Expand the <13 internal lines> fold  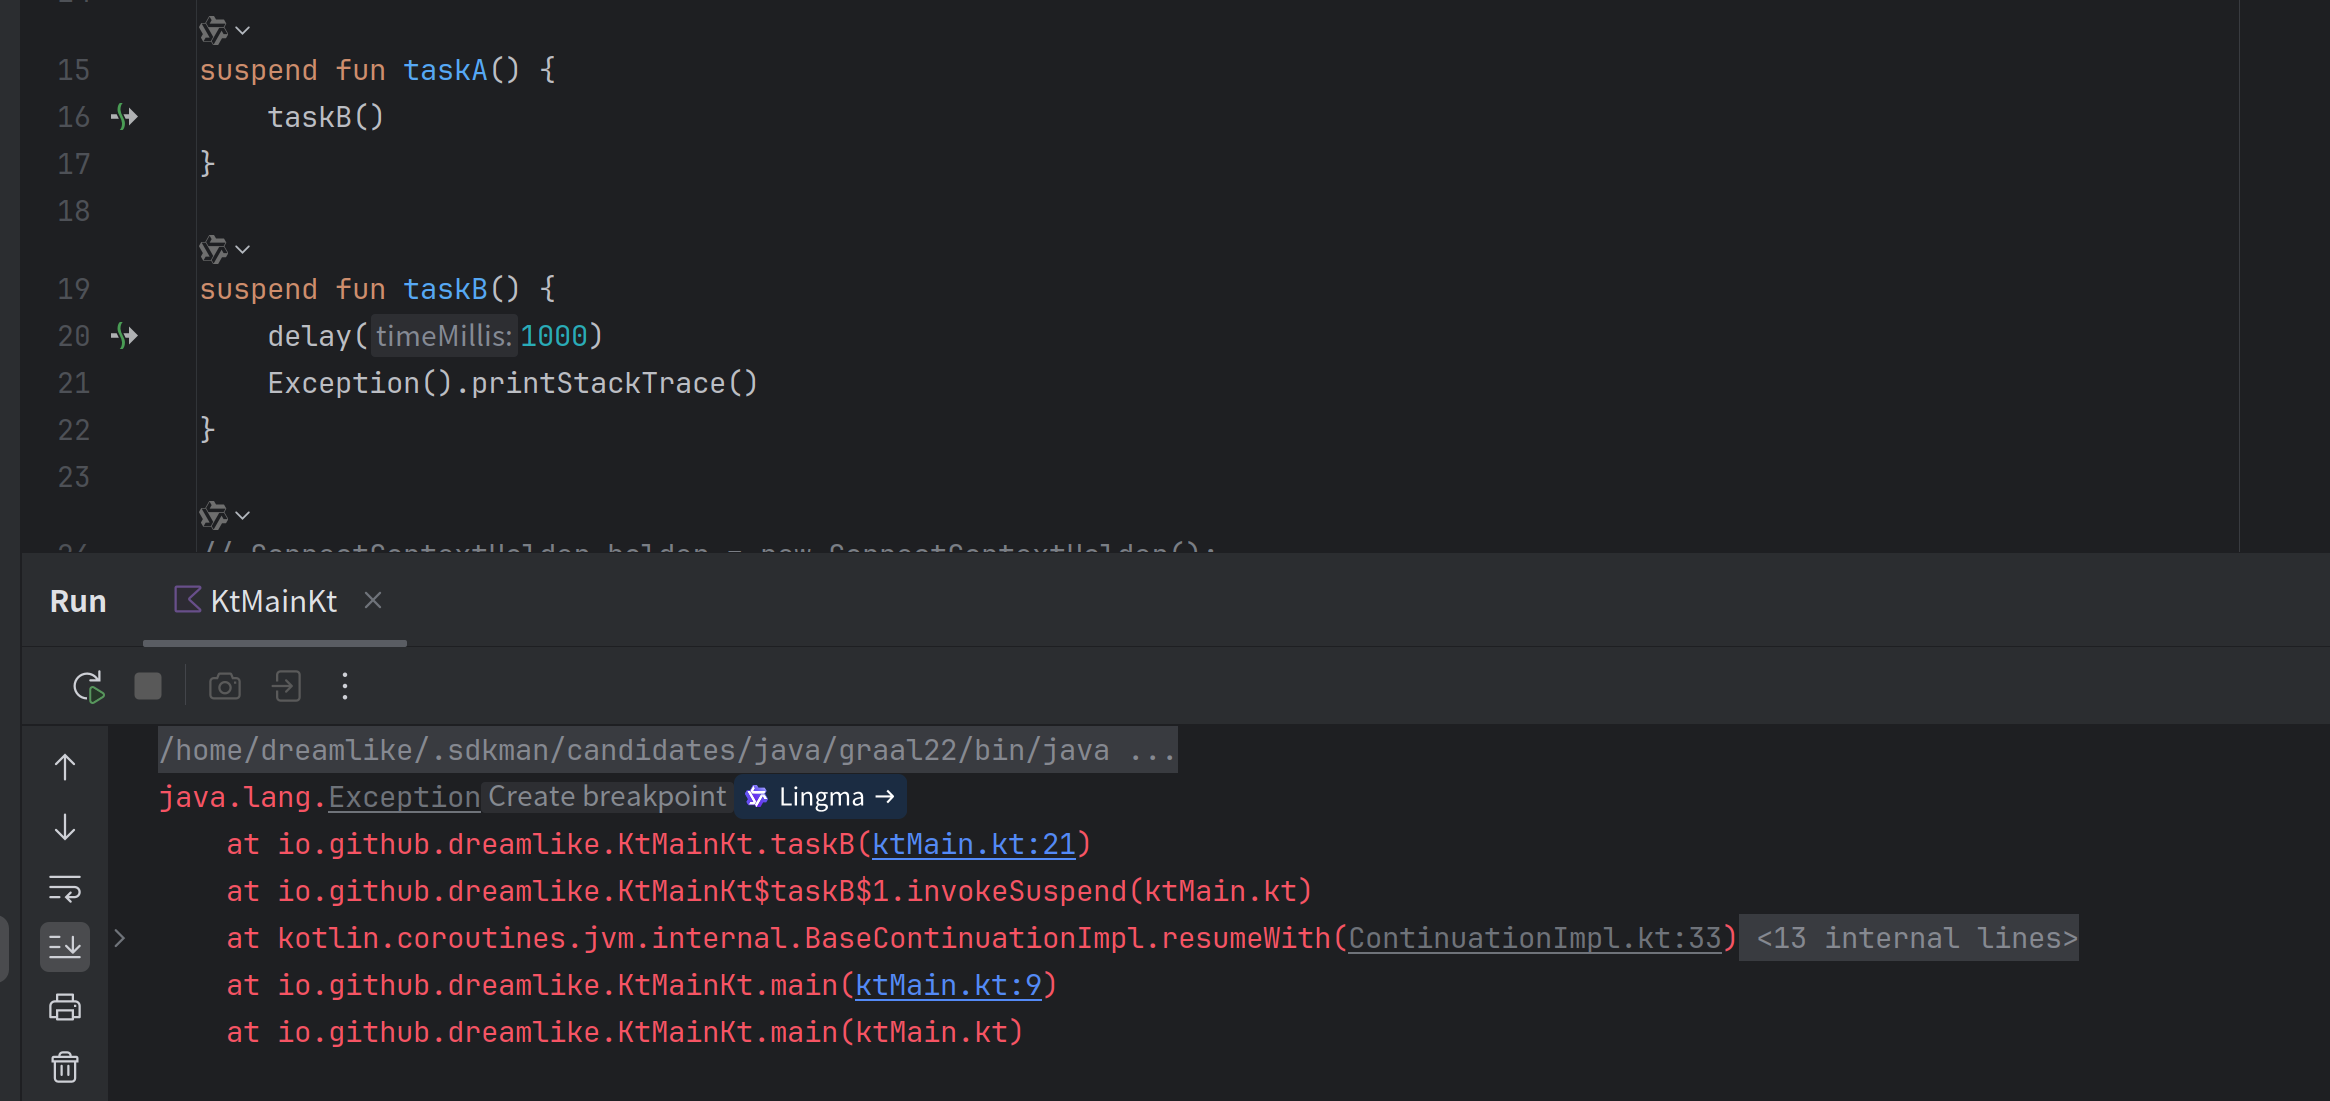(x=1909, y=938)
